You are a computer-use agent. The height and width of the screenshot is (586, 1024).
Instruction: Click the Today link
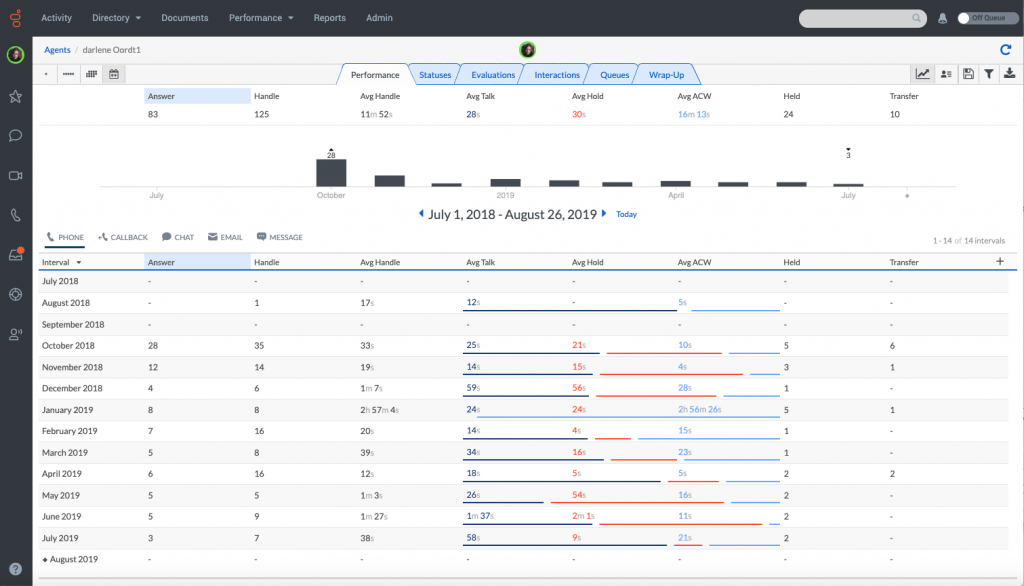point(626,213)
